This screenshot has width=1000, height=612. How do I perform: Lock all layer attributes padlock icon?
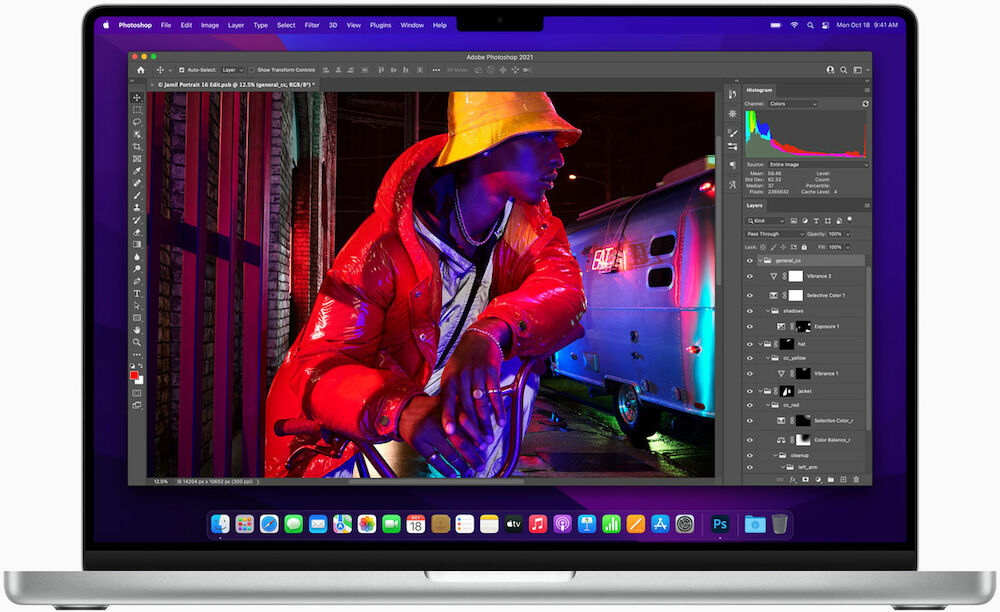pyautogui.click(x=804, y=247)
